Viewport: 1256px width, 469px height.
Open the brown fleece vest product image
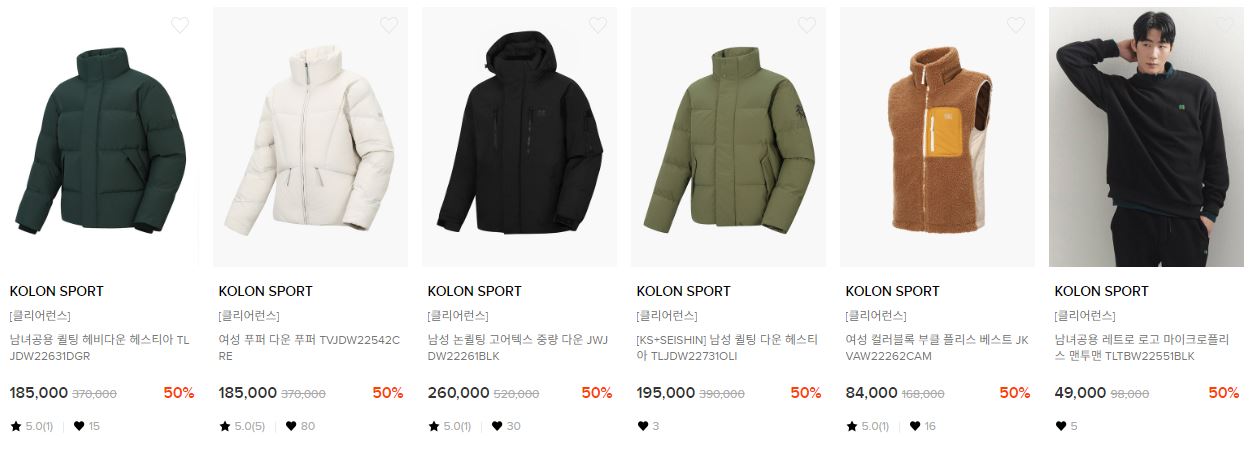(x=938, y=137)
